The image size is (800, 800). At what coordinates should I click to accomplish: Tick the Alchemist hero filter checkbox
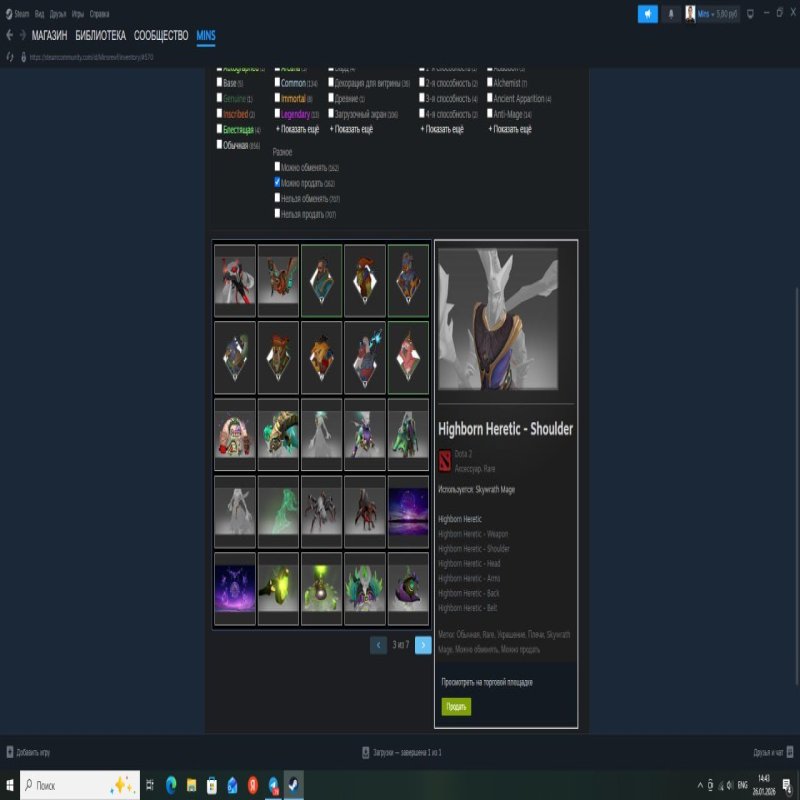coord(489,83)
